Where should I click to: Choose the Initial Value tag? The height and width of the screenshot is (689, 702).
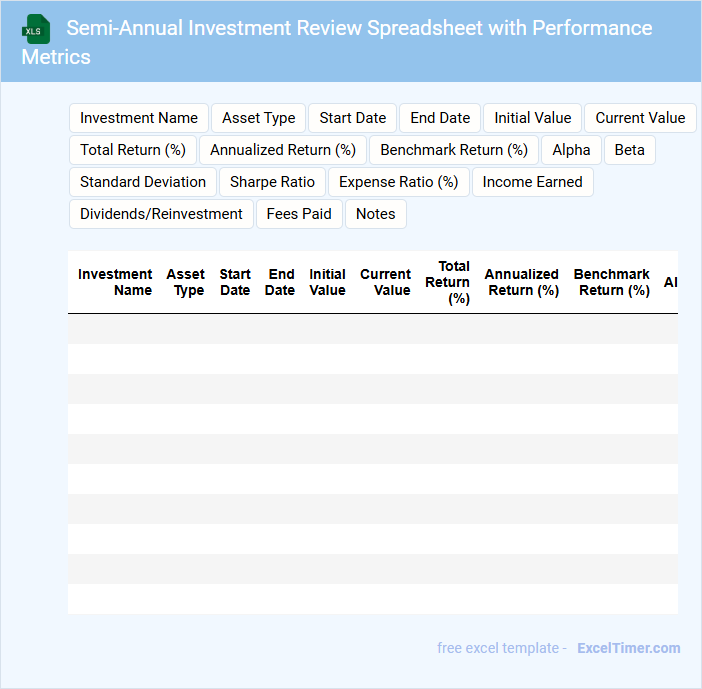pos(532,118)
